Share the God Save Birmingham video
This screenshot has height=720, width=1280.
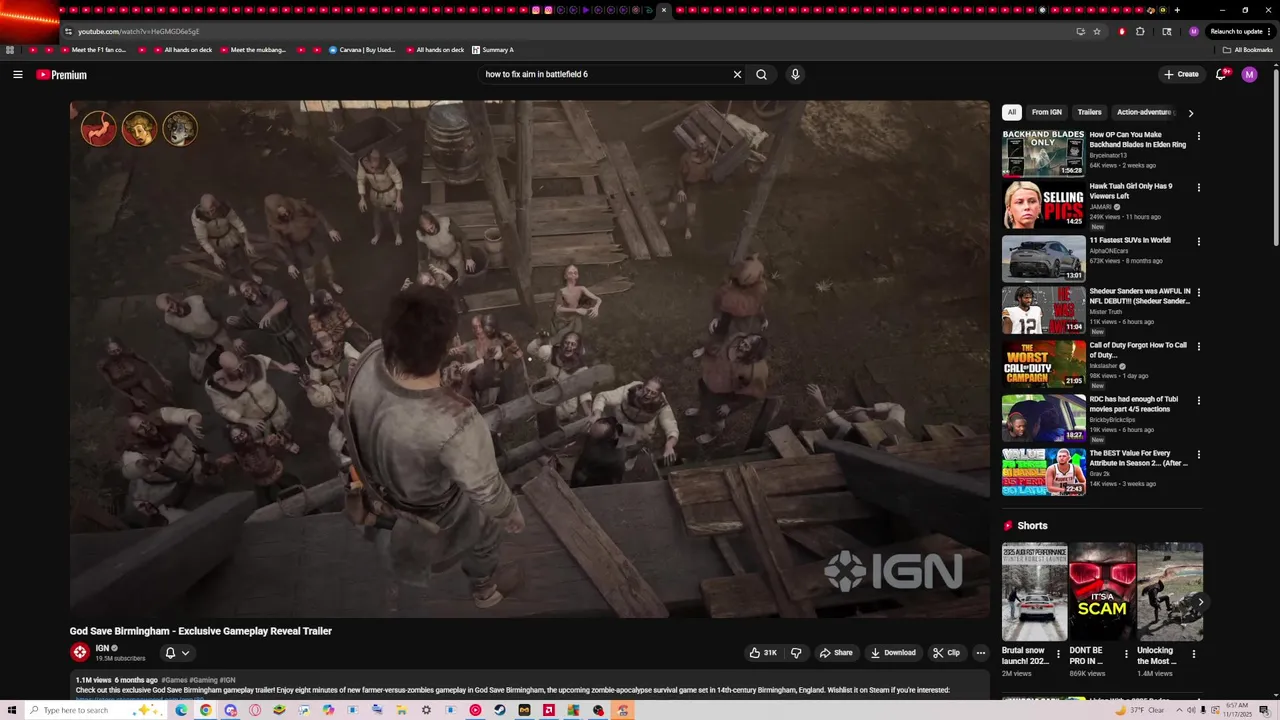(x=836, y=653)
